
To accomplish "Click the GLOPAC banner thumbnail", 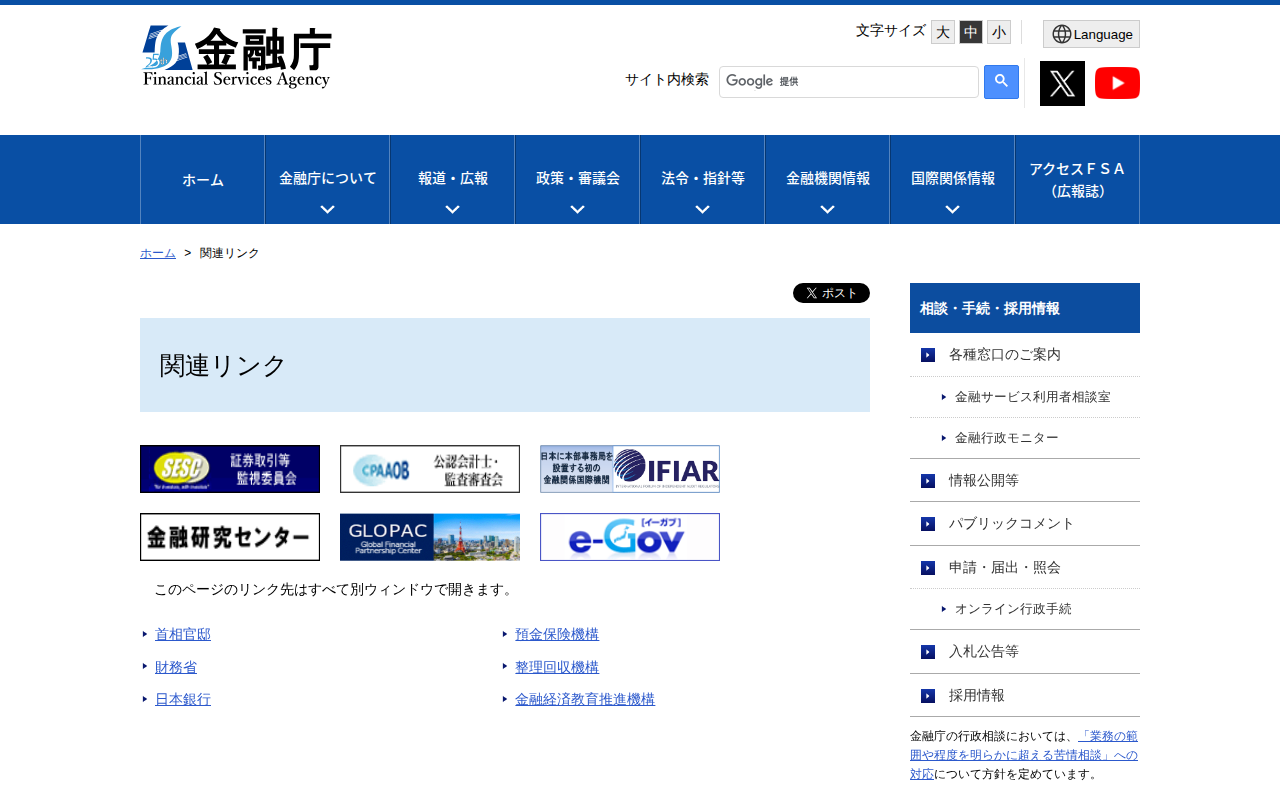I will tap(430, 537).
